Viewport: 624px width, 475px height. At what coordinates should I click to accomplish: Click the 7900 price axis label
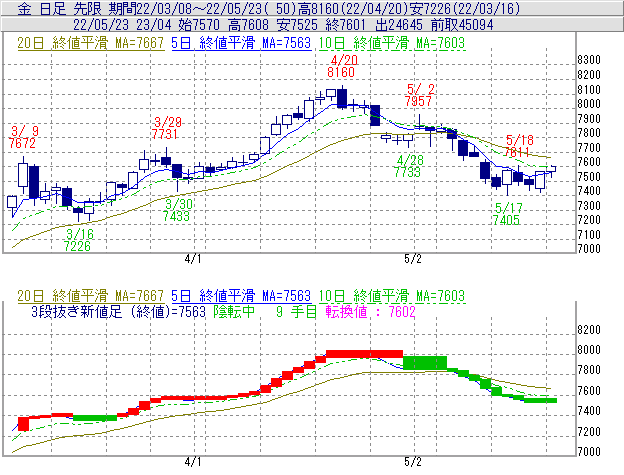[589, 118]
